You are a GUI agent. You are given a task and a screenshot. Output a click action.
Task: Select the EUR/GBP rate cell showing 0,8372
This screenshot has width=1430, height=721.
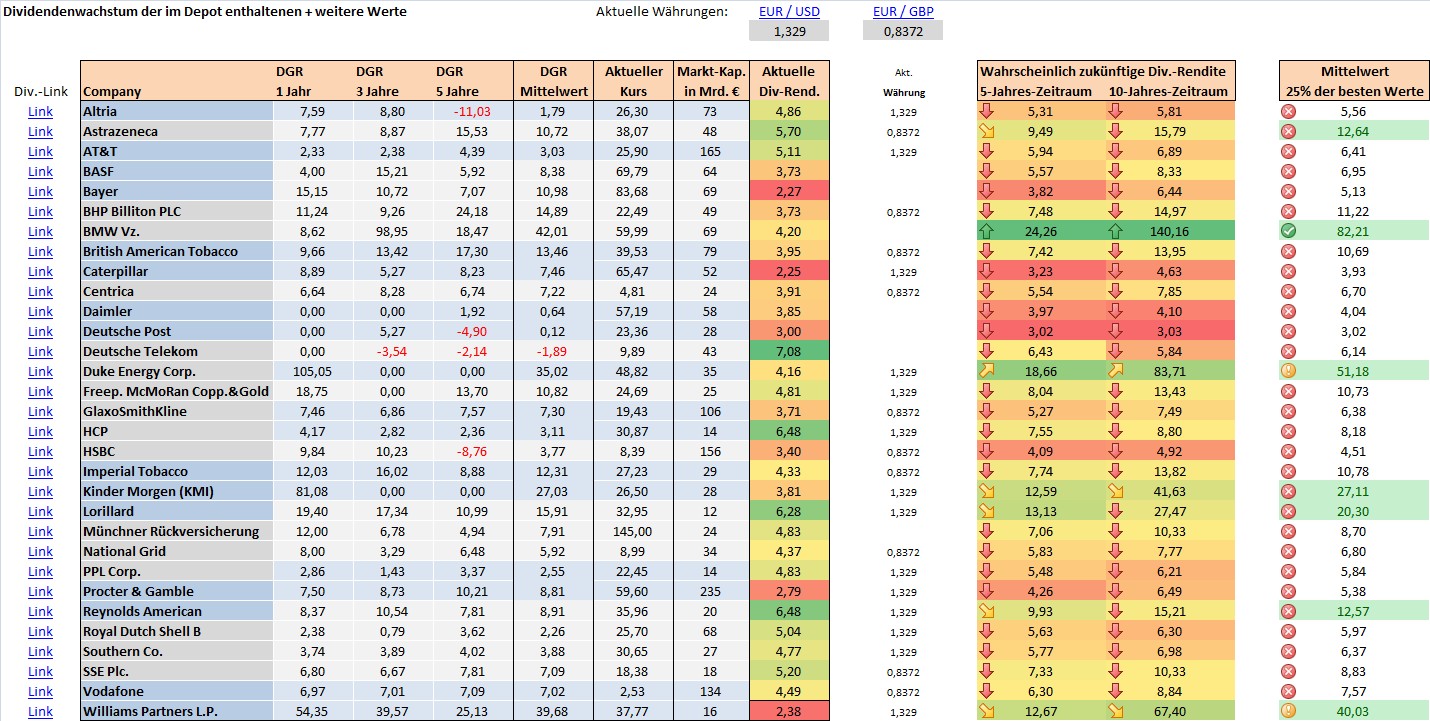point(902,31)
